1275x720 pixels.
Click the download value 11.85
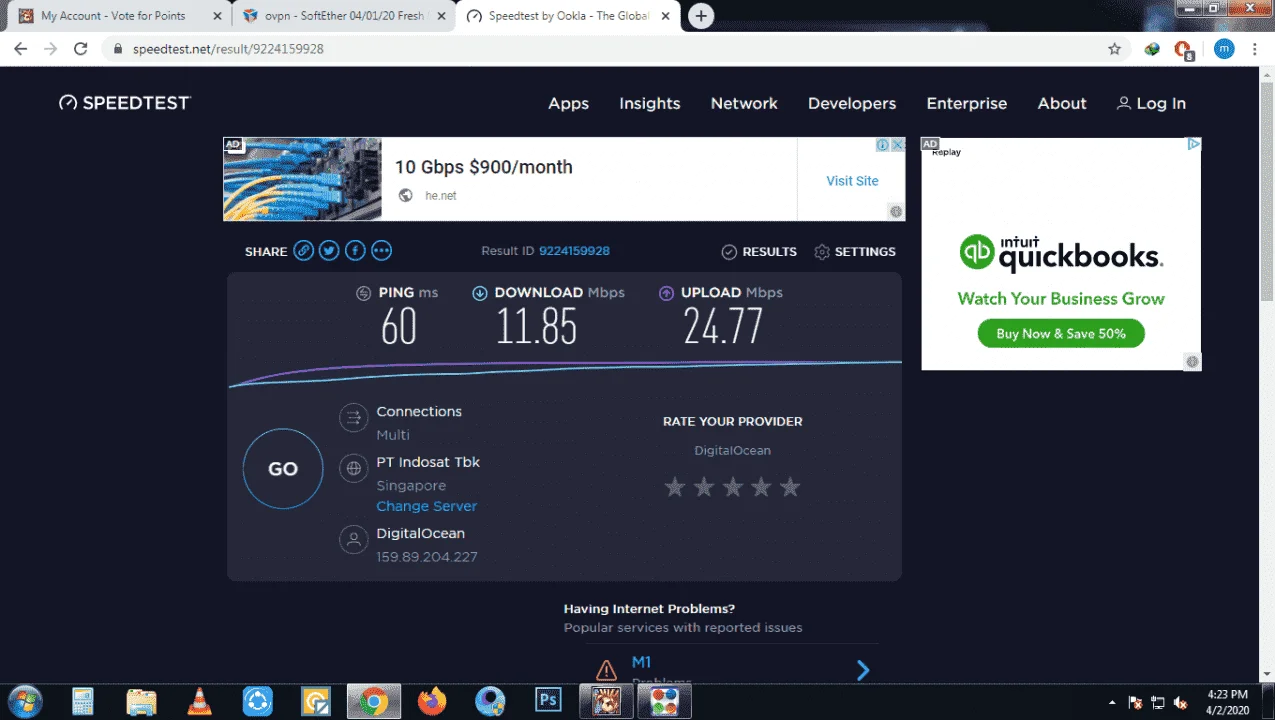pyautogui.click(x=537, y=327)
